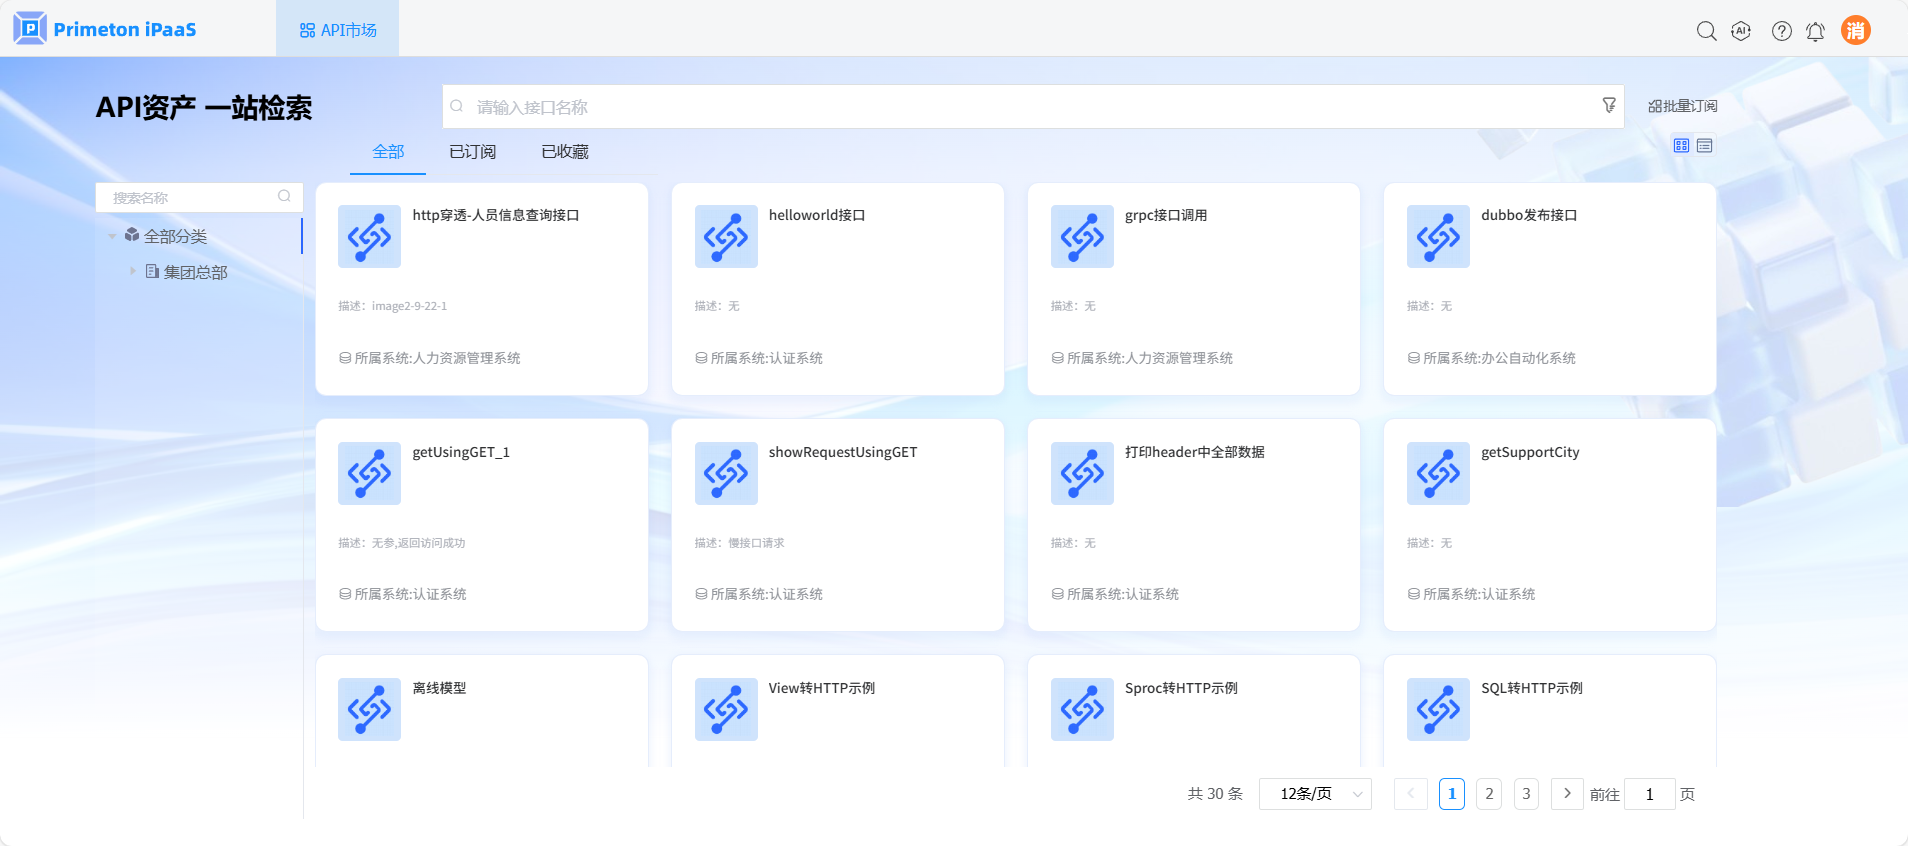1908x846 pixels.
Task: Open the help question mark icon
Action: tap(1781, 31)
